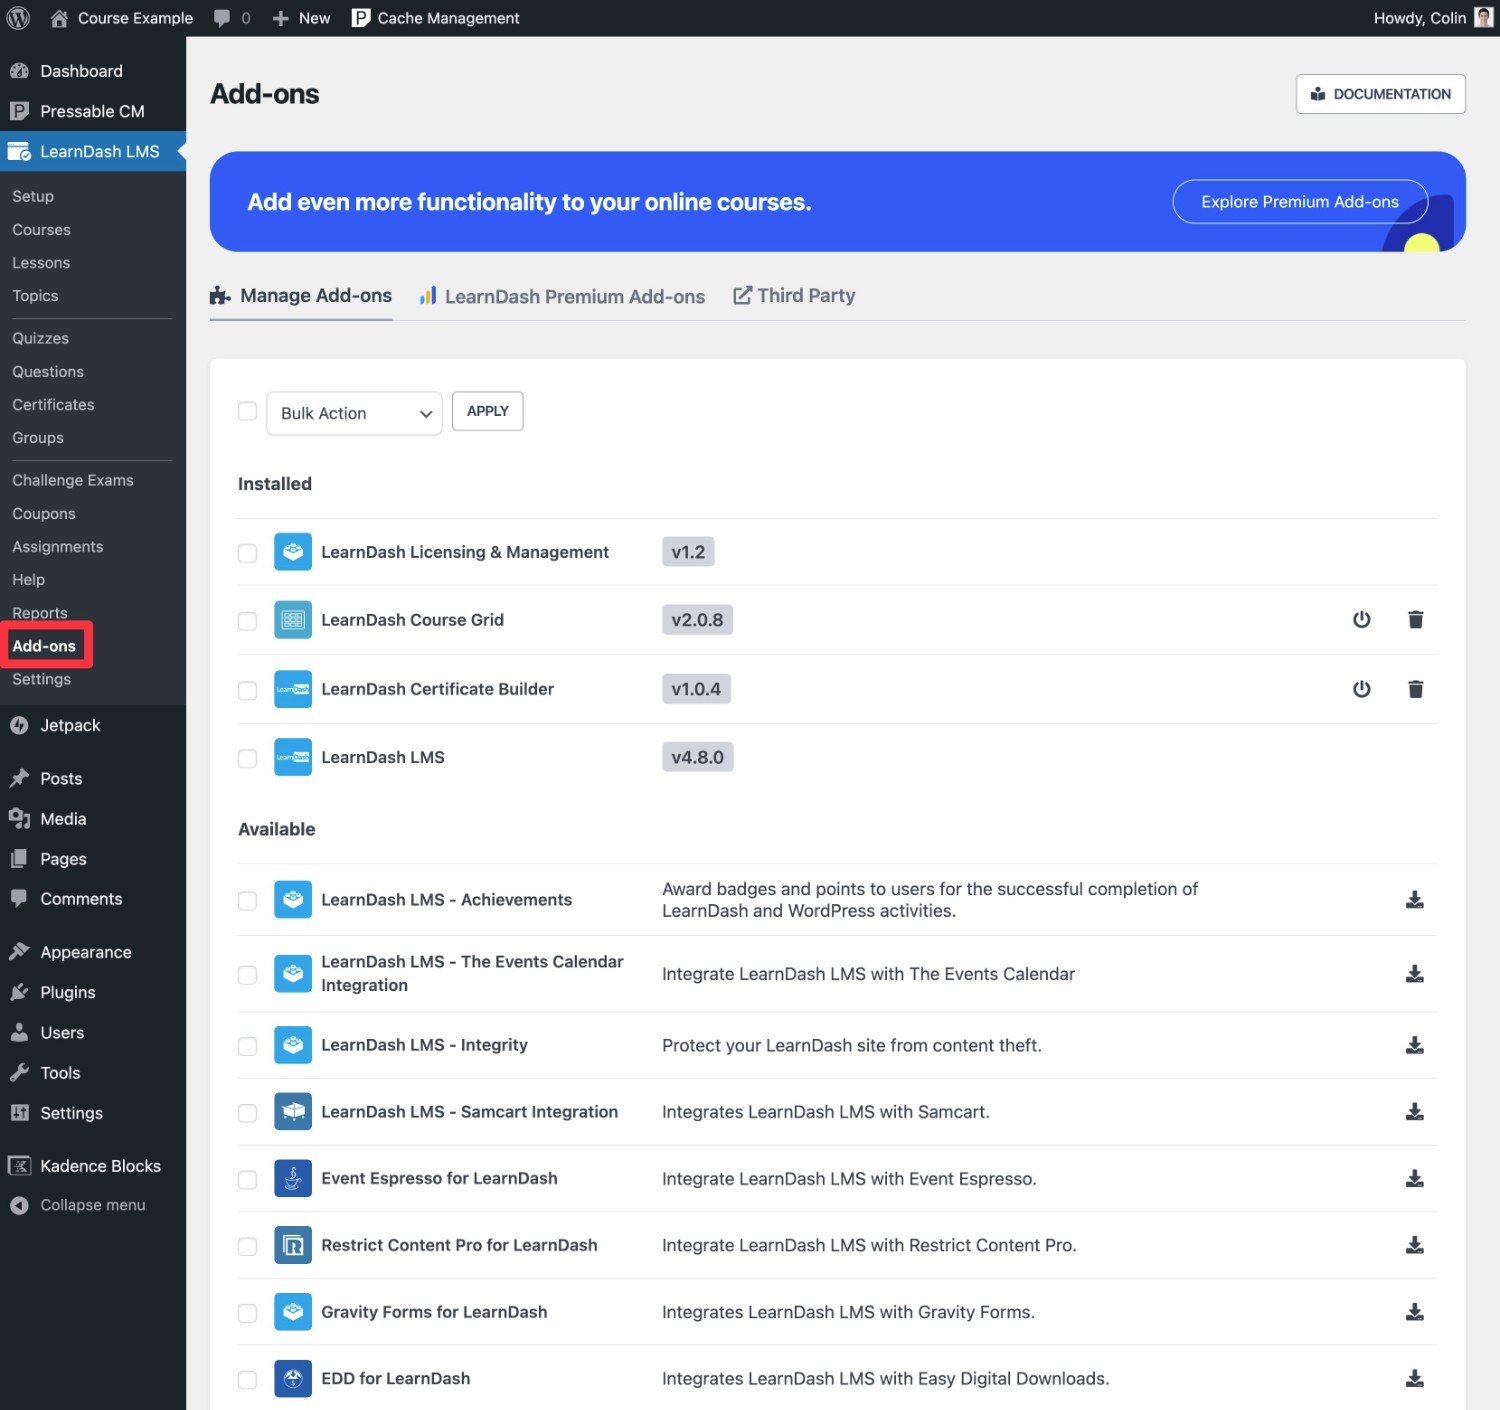The width and height of the screenshot is (1500, 1410).
Task: Select the Achievements add-on checkbox
Action: 247,901
